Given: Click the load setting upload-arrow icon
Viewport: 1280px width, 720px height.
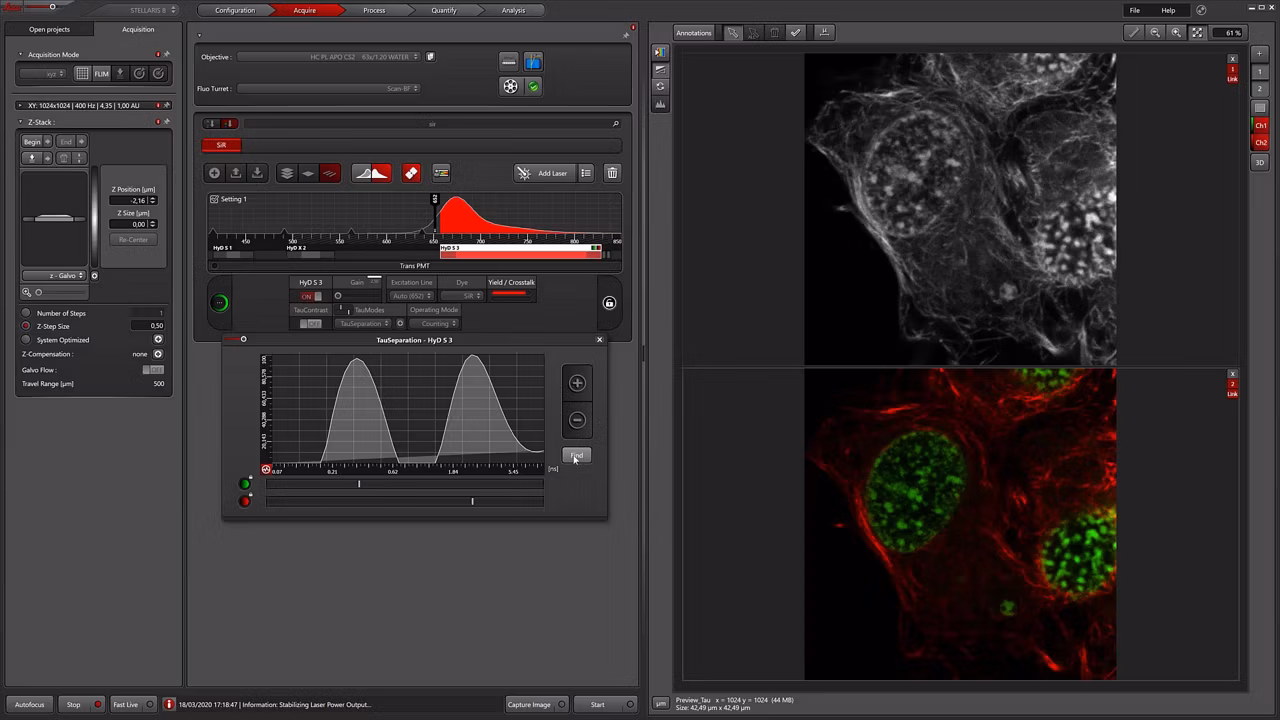Looking at the screenshot, I should pos(236,173).
